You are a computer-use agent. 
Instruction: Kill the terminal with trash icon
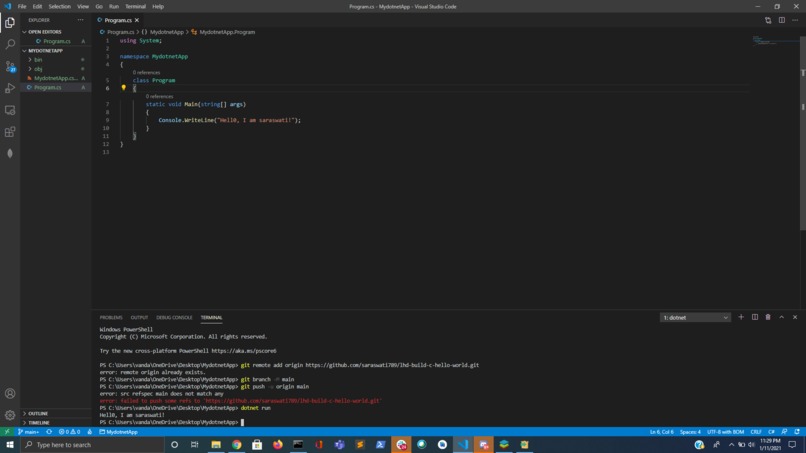(x=768, y=317)
